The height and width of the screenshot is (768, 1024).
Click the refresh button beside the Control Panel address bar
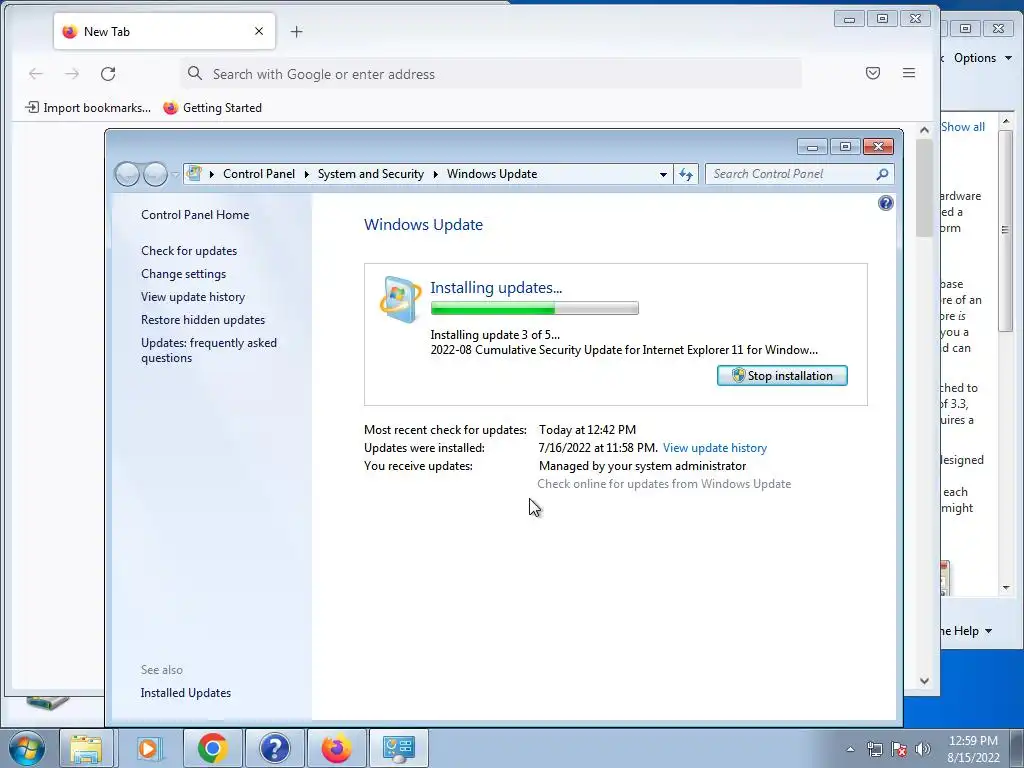click(x=686, y=174)
